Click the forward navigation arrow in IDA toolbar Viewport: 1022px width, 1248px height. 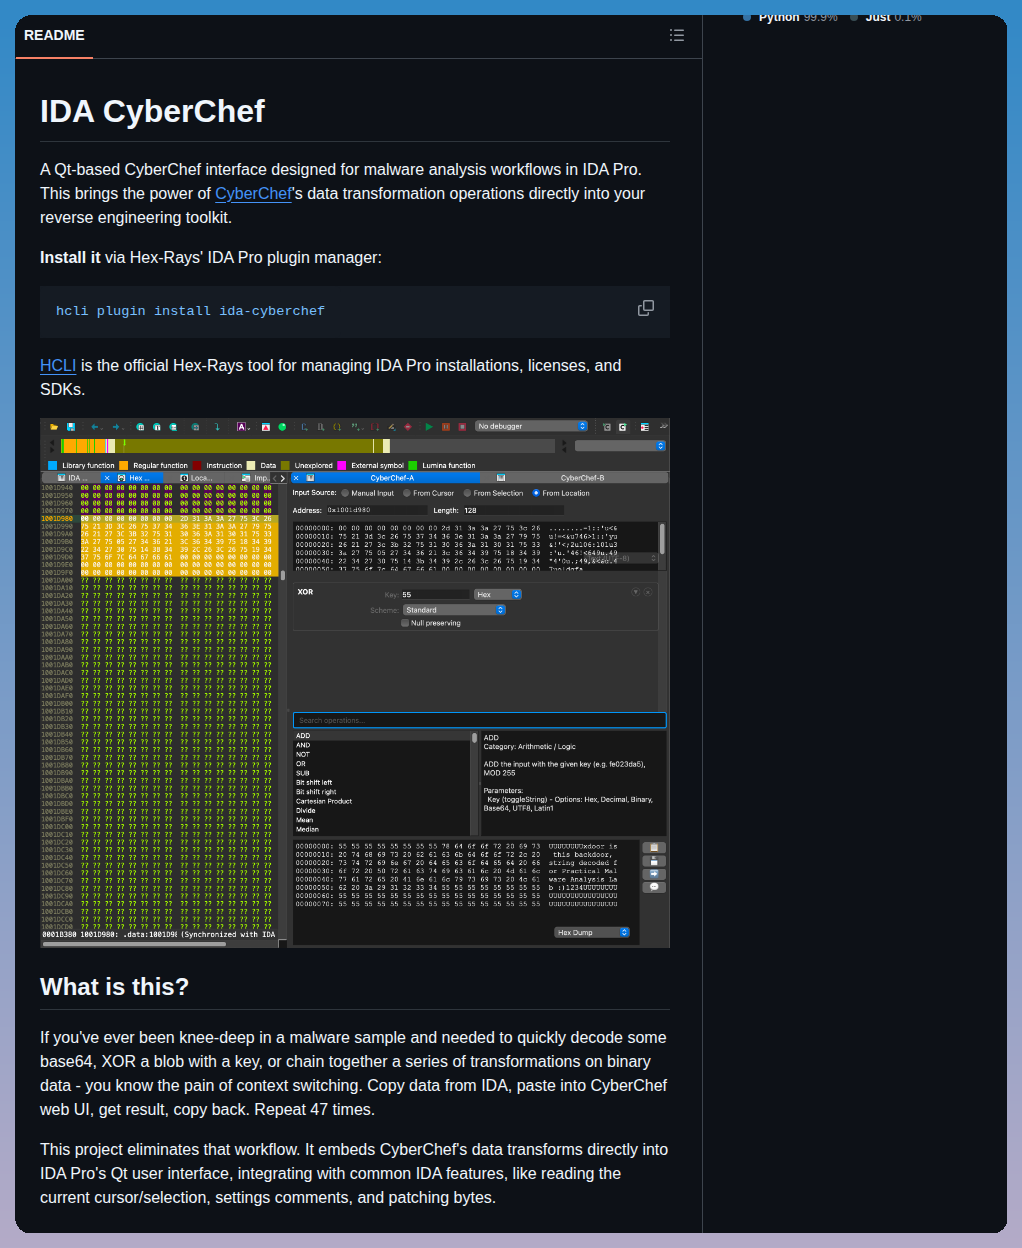117,427
